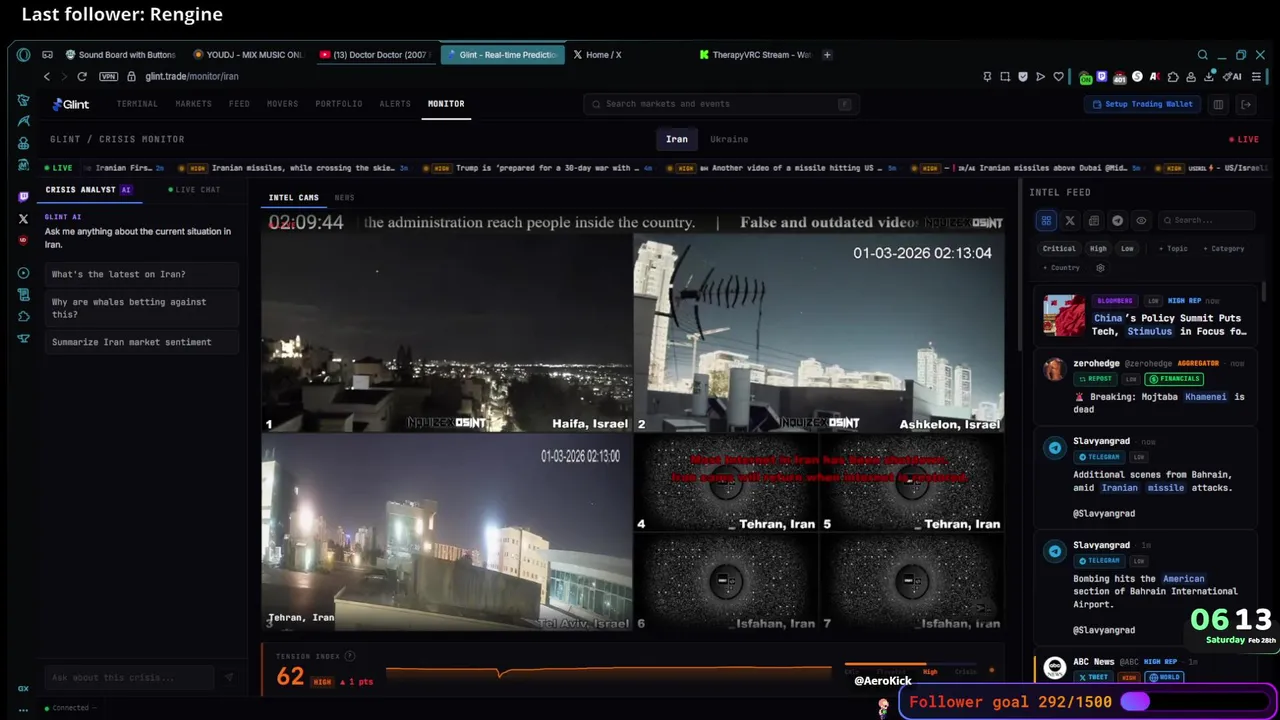This screenshot has width=1280, height=720.
Task: Click the heart bookmark icon in toolbar
Action: pyautogui.click(x=1058, y=76)
